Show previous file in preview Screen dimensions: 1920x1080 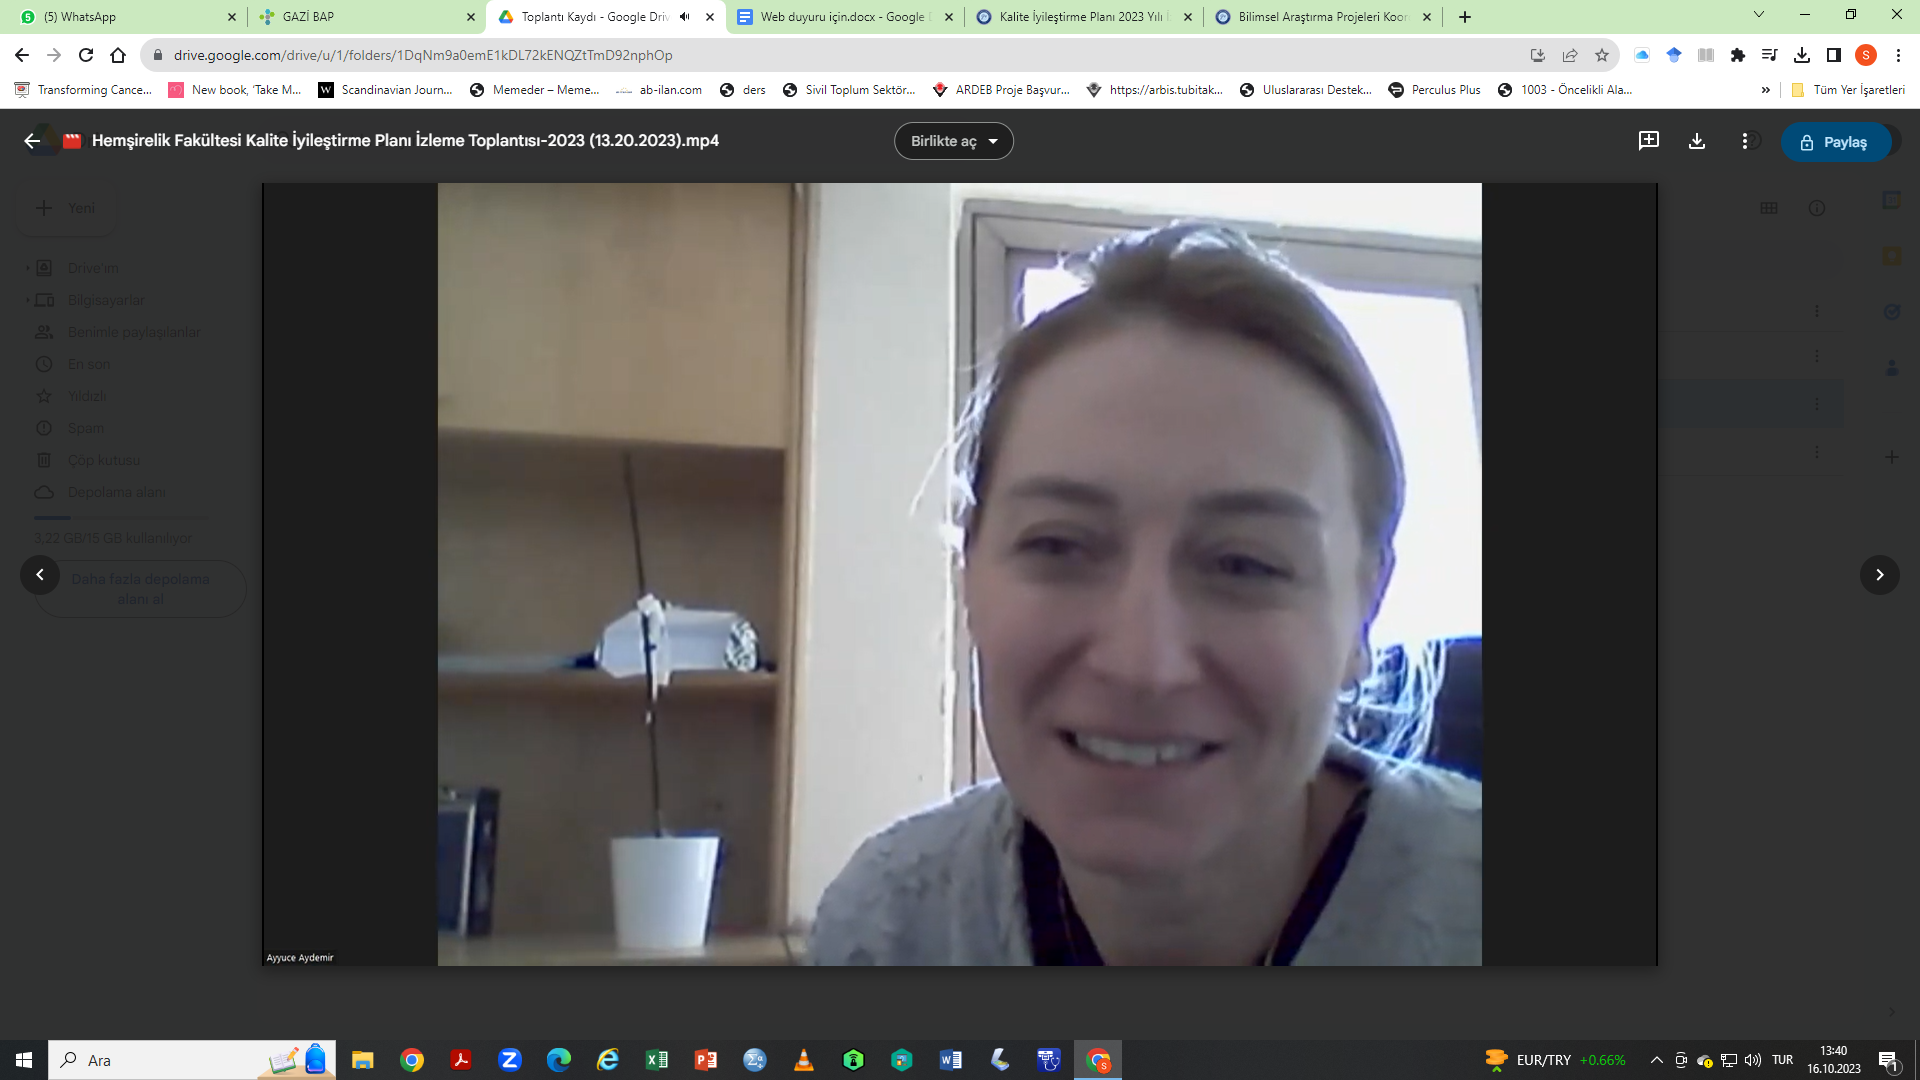[x=40, y=575]
